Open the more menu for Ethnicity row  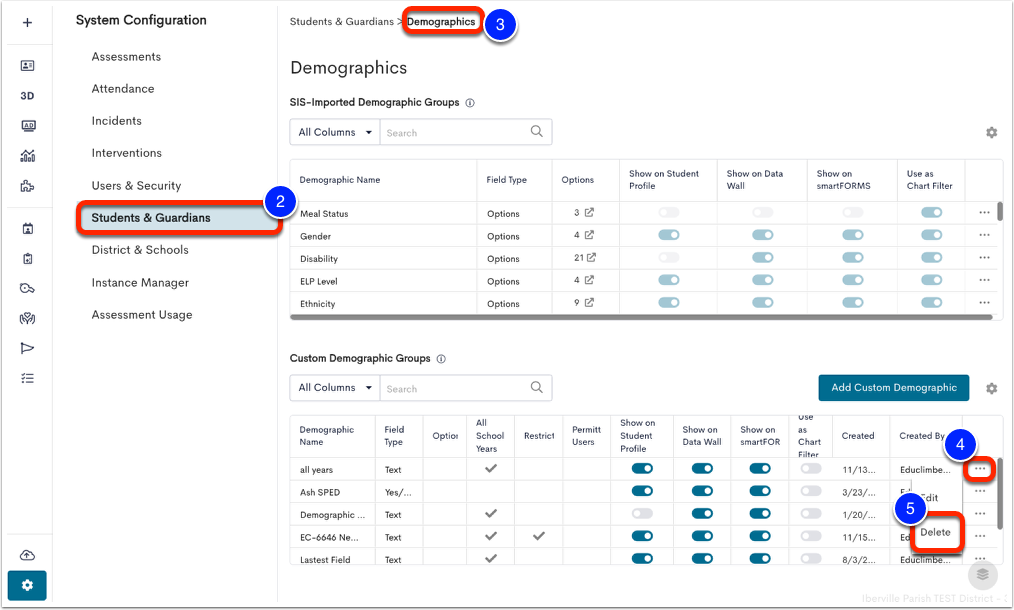984,302
